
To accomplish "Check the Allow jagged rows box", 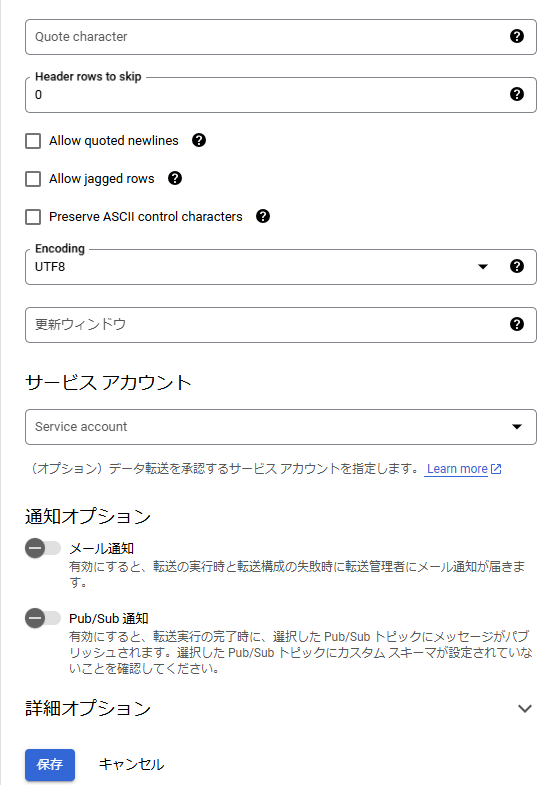I will (33, 179).
